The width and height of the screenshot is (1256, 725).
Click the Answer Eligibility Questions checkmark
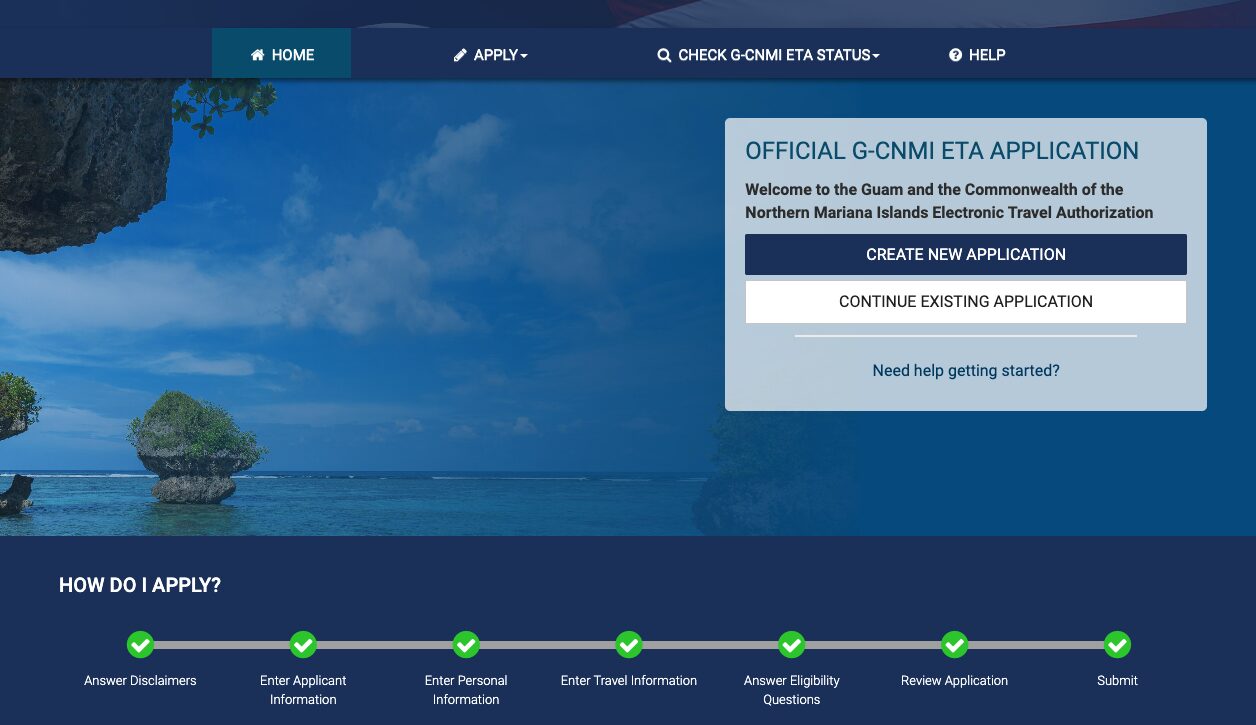coord(792,645)
